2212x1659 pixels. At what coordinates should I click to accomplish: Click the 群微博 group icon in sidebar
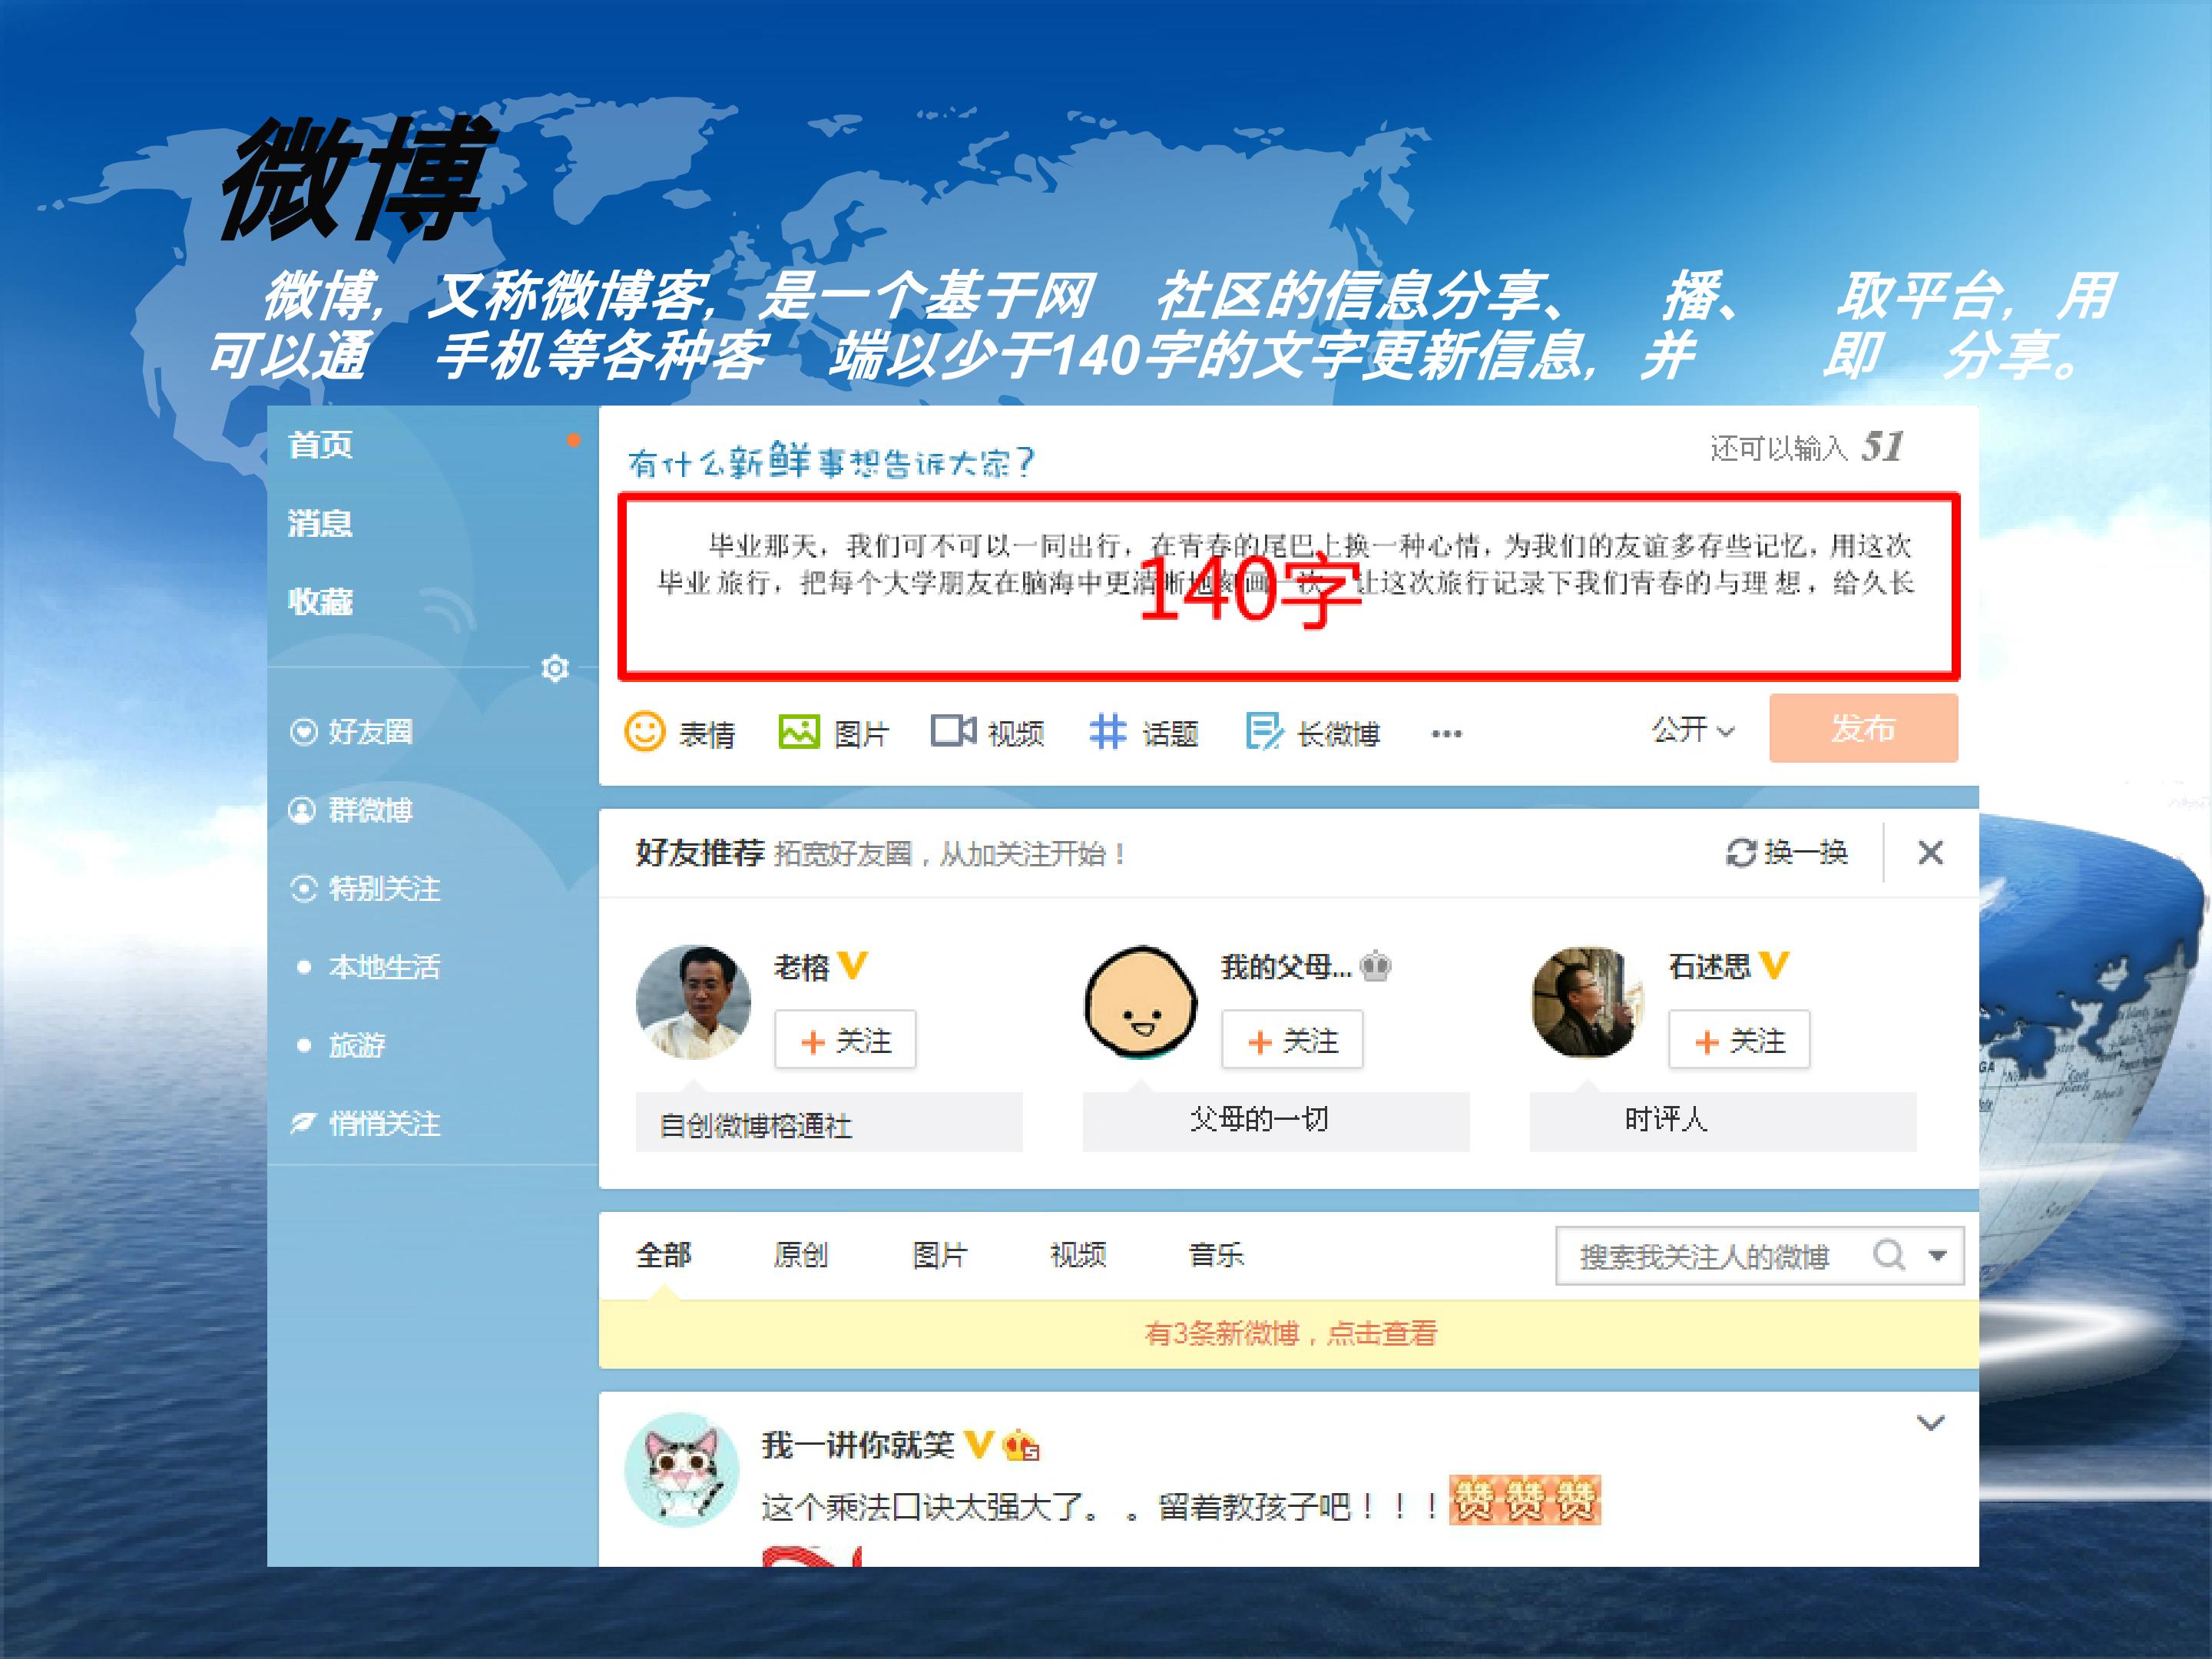[302, 810]
